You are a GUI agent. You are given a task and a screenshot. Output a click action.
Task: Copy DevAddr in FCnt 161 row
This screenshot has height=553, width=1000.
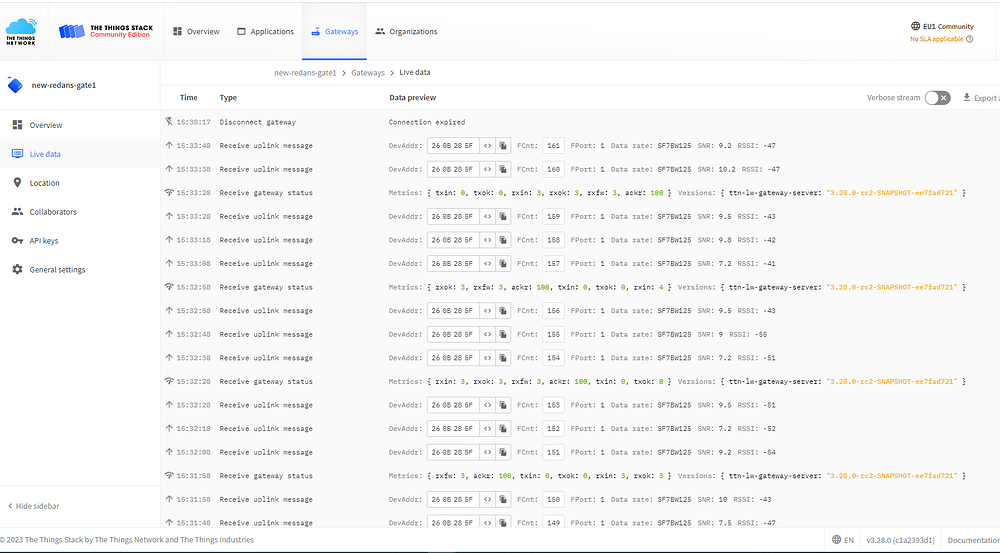click(x=503, y=145)
